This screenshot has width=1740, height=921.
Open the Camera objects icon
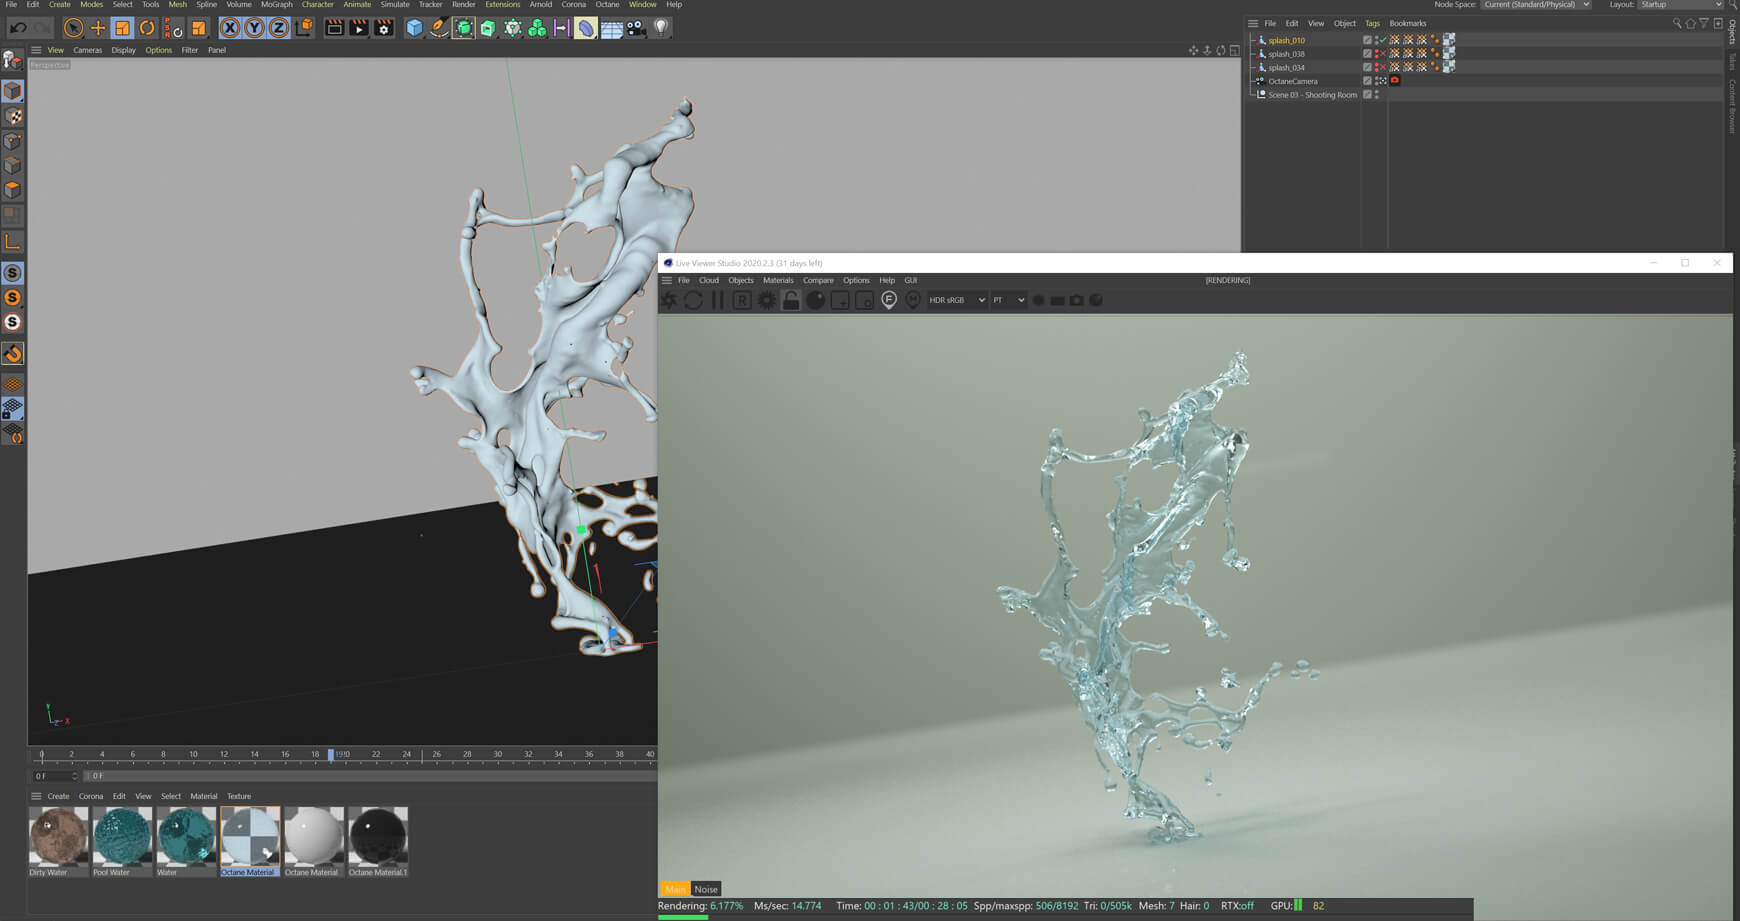[x=636, y=28]
